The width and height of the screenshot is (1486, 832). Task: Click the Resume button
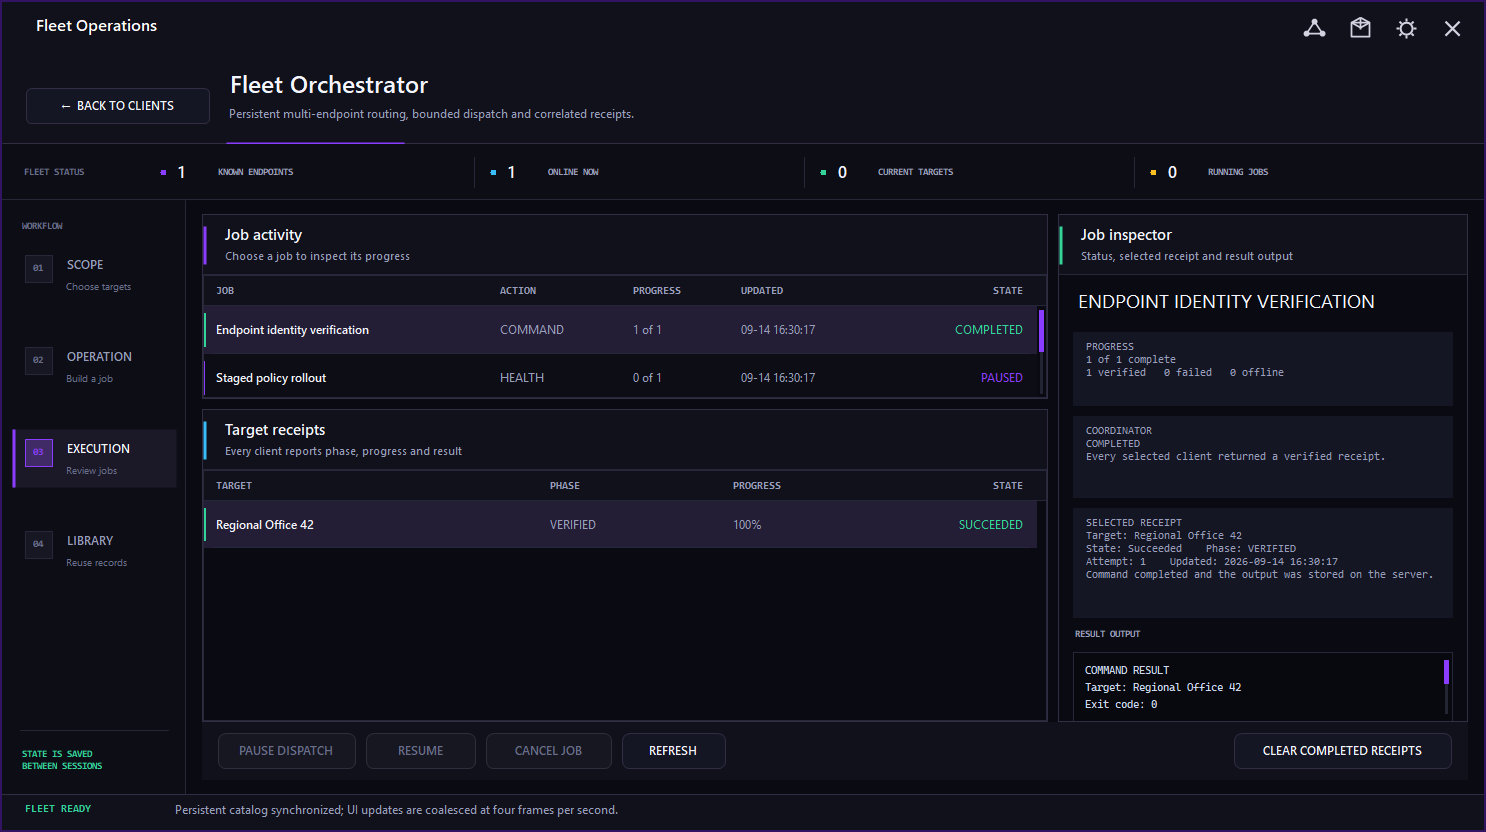pyautogui.click(x=421, y=751)
